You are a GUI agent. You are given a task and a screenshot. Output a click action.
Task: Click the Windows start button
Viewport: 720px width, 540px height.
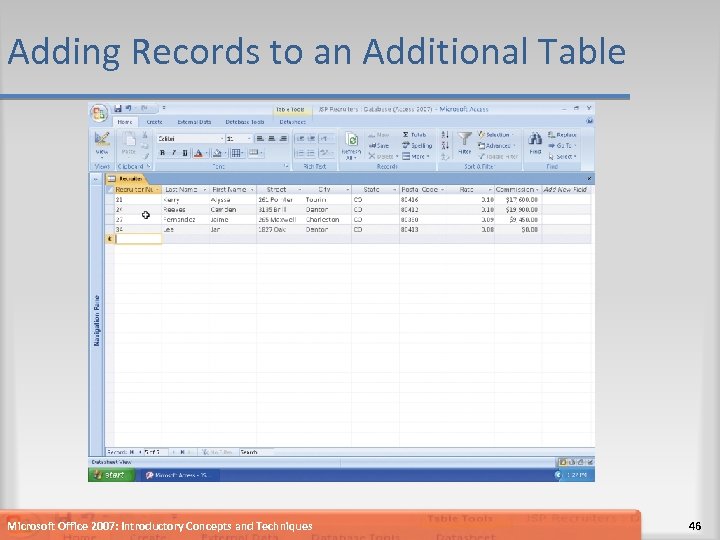click(x=112, y=475)
